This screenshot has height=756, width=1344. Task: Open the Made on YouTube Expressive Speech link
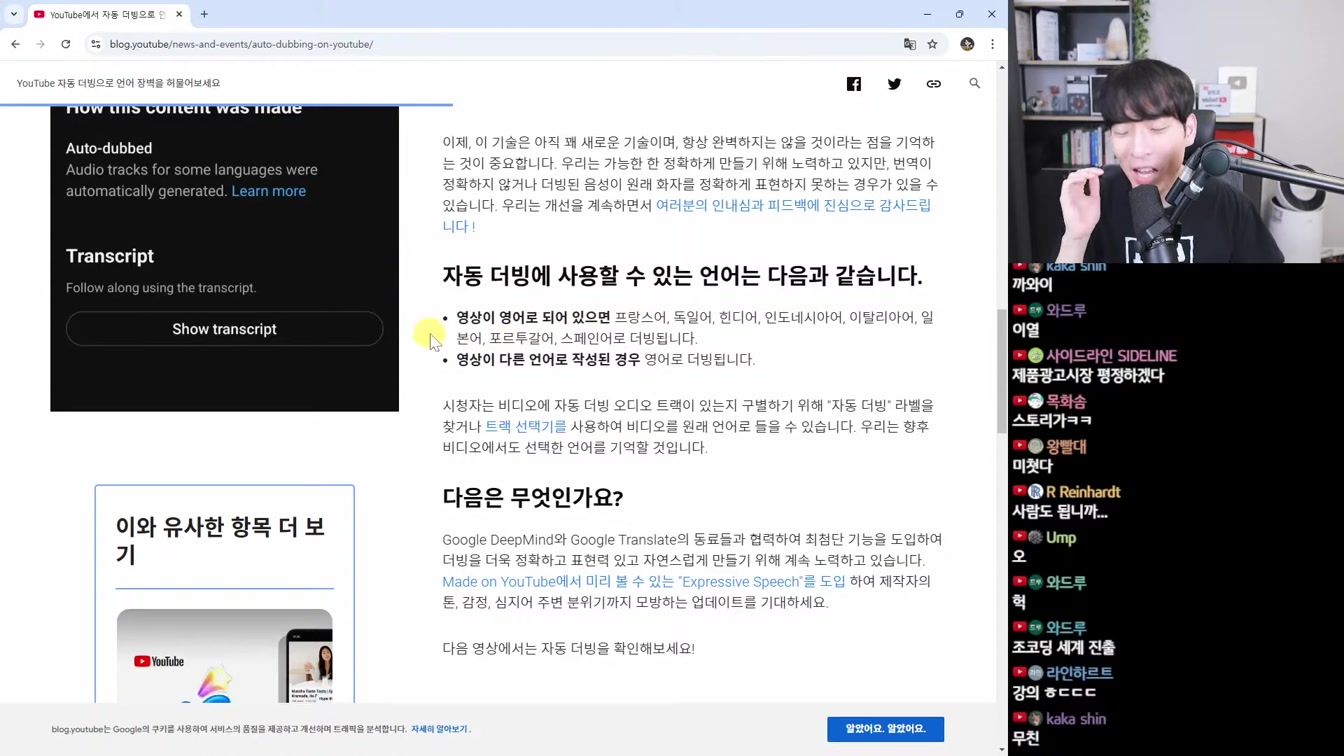pos(644,581)
